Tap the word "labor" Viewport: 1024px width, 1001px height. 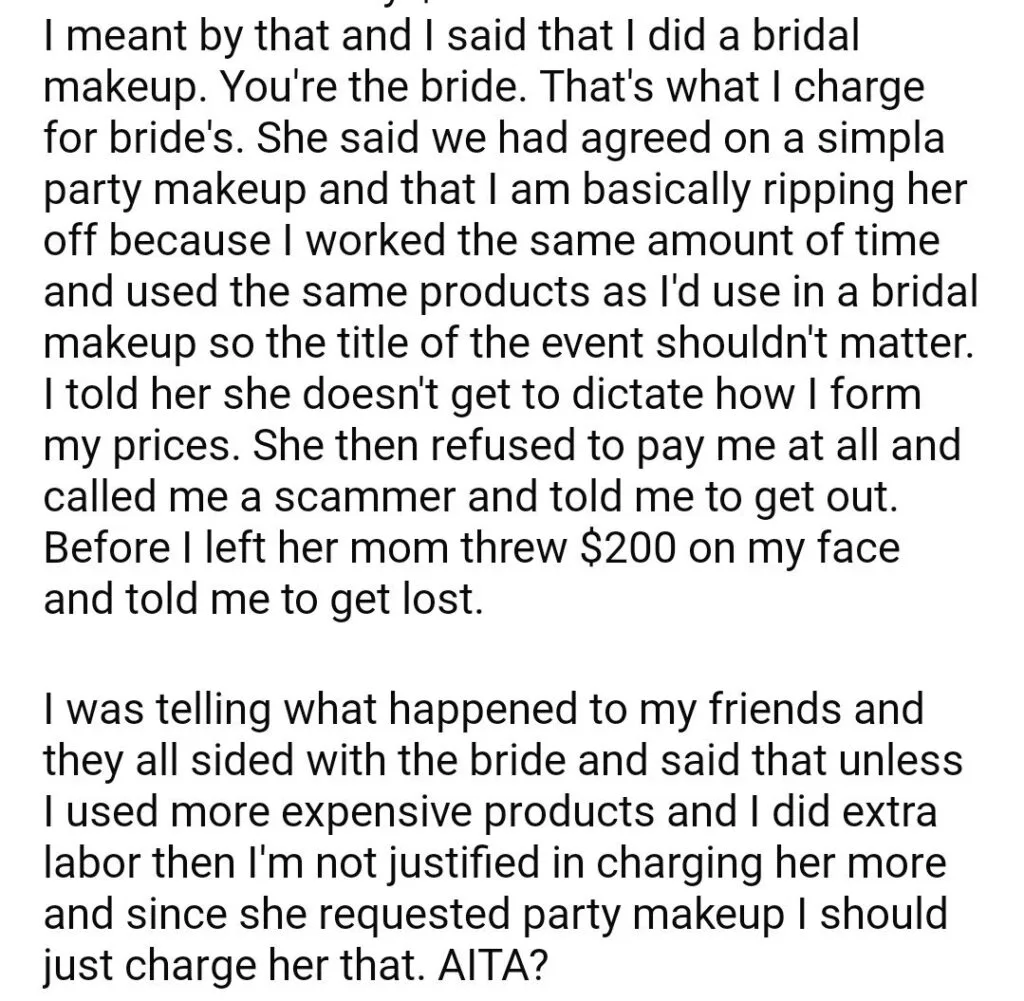click(93, 863)
